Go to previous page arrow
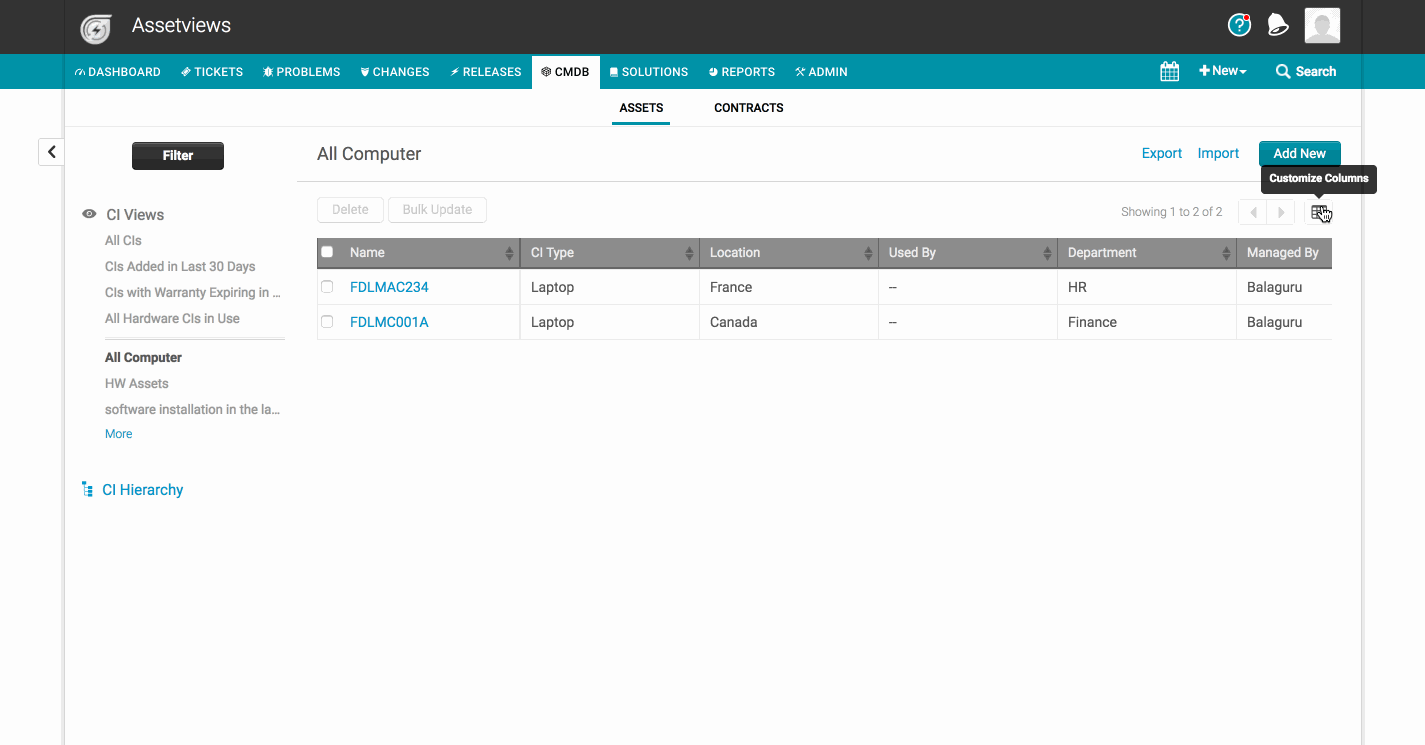Viewport: 1425px width, 745px height. tap(1253, 212)
